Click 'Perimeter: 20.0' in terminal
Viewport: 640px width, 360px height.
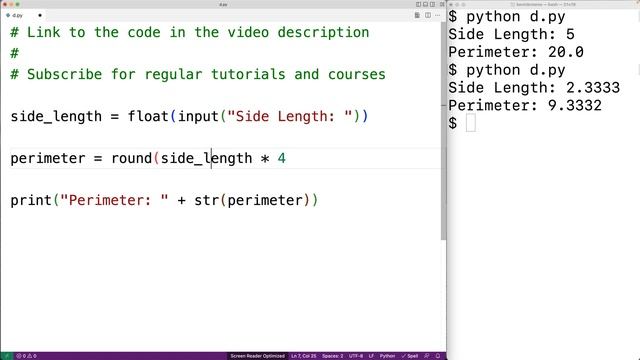516,52
